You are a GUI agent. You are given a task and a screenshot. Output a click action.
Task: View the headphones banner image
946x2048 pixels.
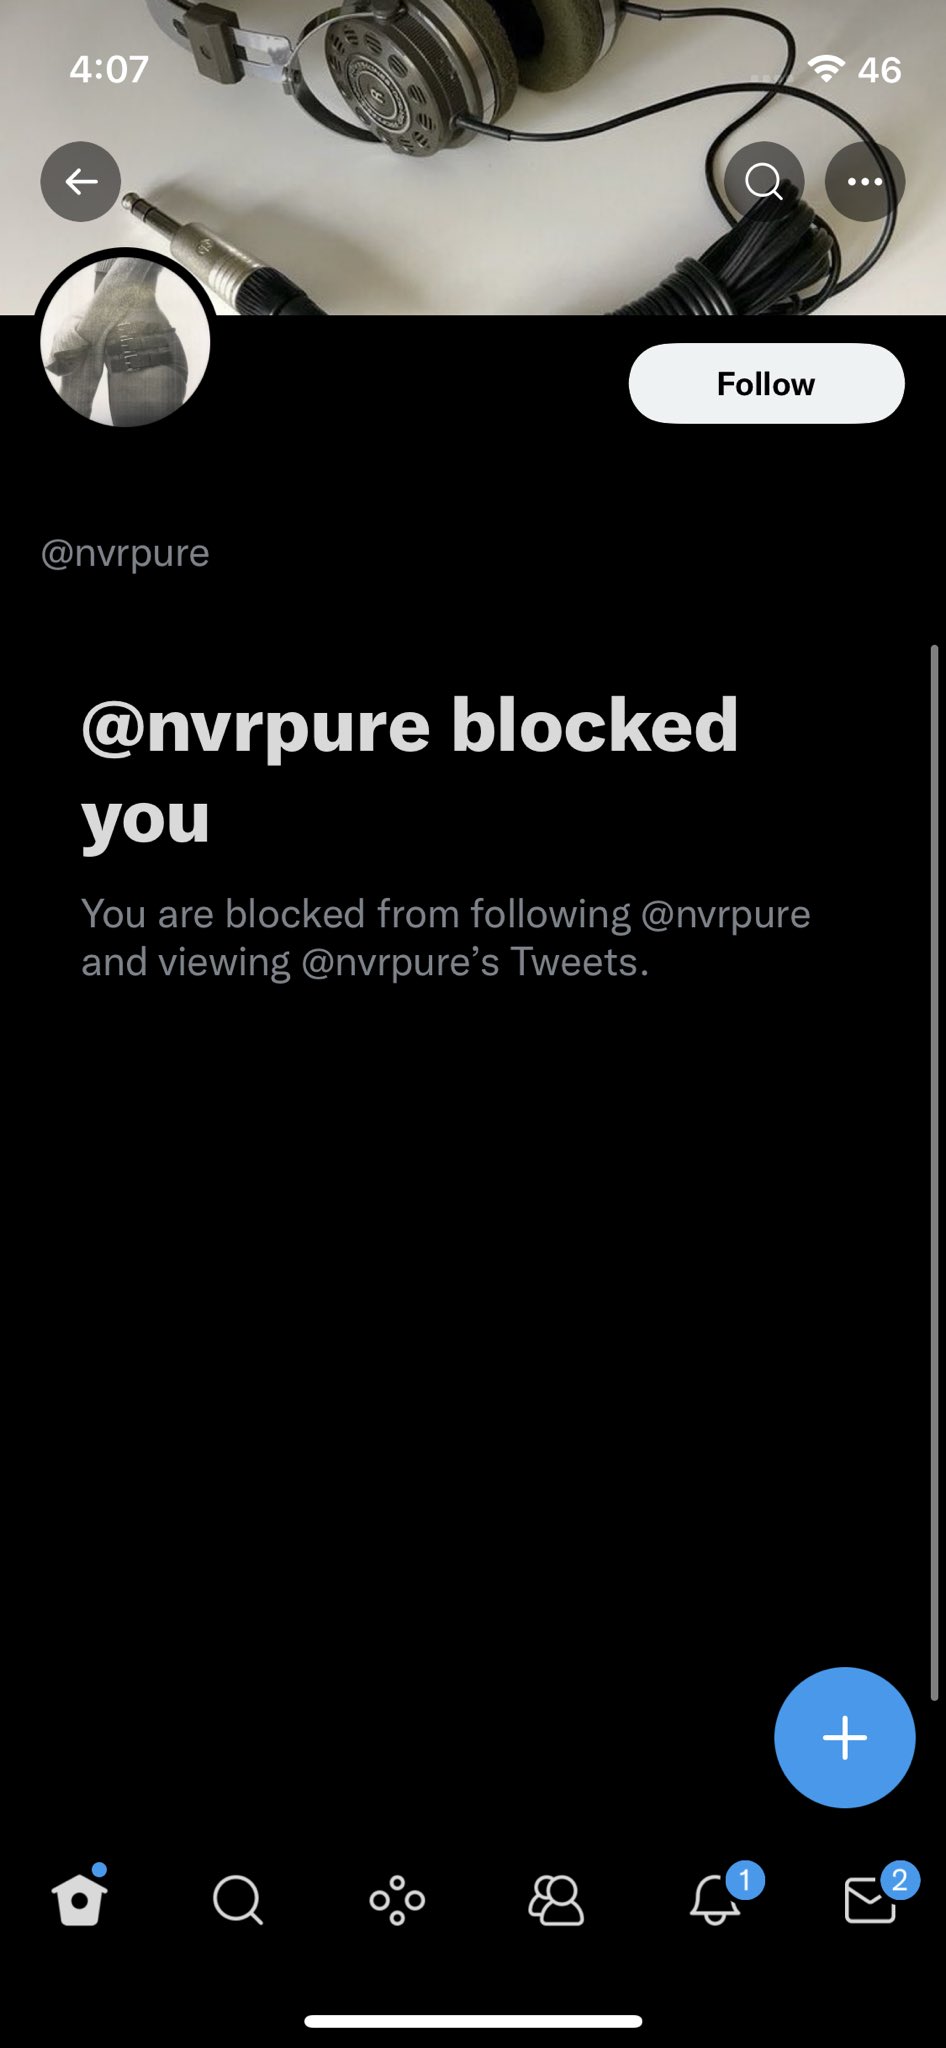(473, 158)
